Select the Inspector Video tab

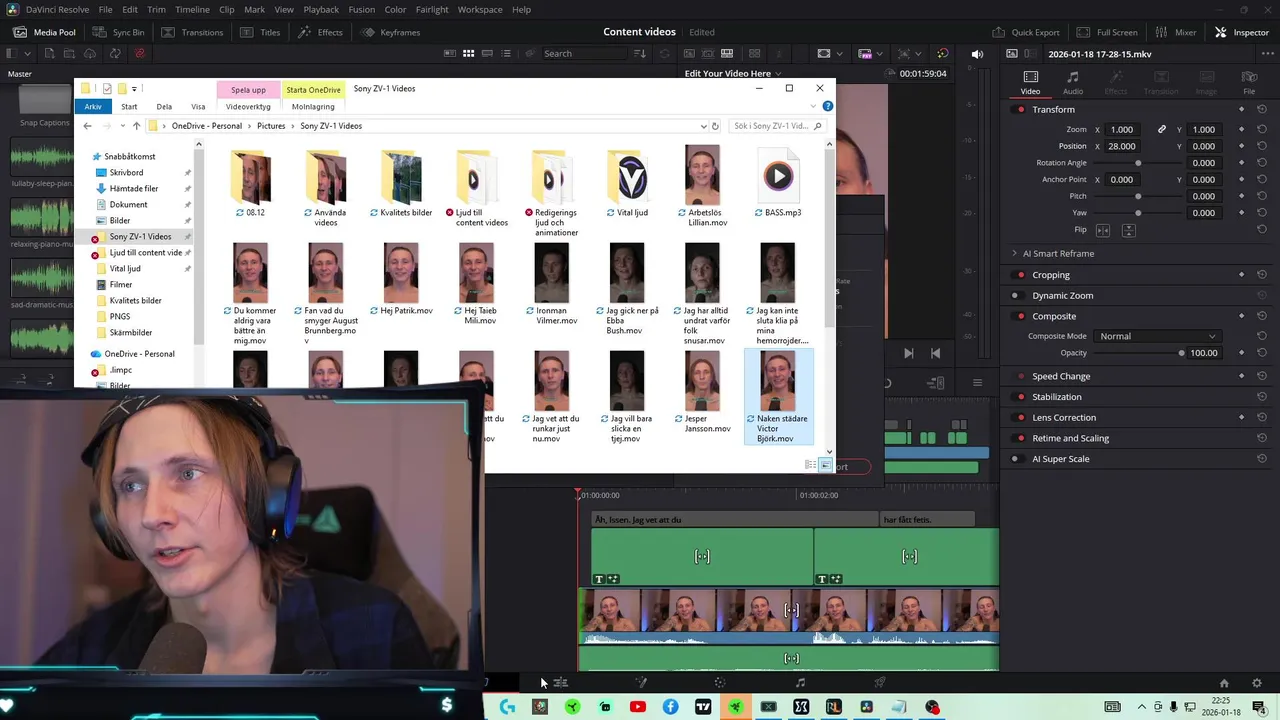coord(1030,83)
